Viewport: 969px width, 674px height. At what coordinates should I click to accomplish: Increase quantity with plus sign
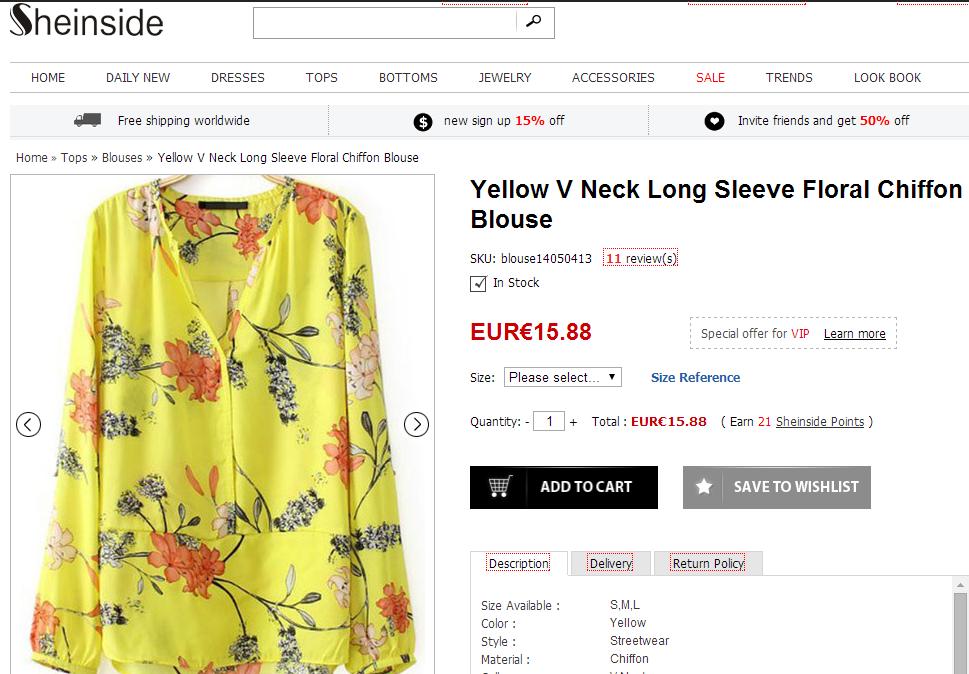point(573,422)
